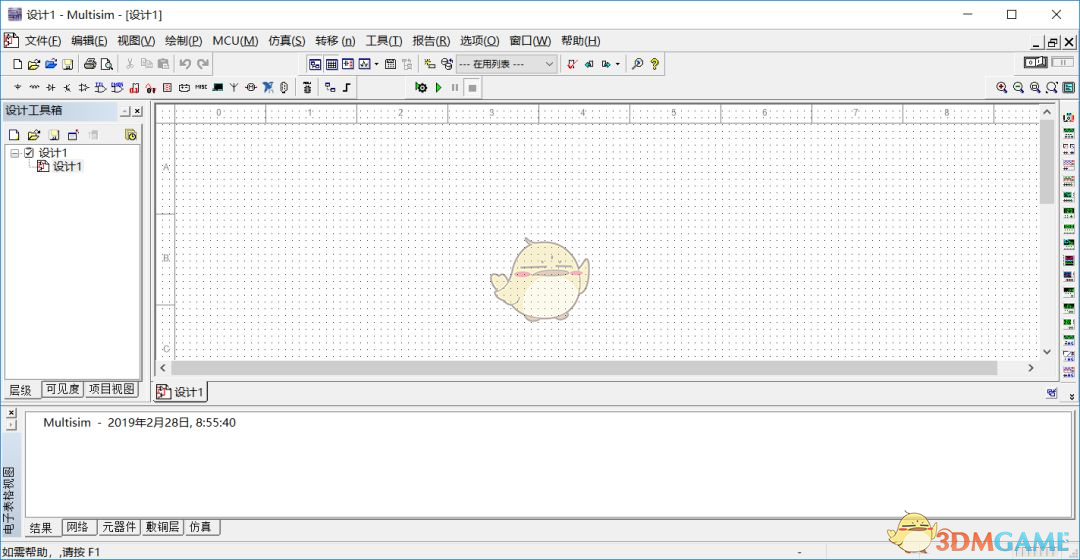This screenshot has width=1080, height=560.
Task: Place a Diode component
Action: click(50, 87)
